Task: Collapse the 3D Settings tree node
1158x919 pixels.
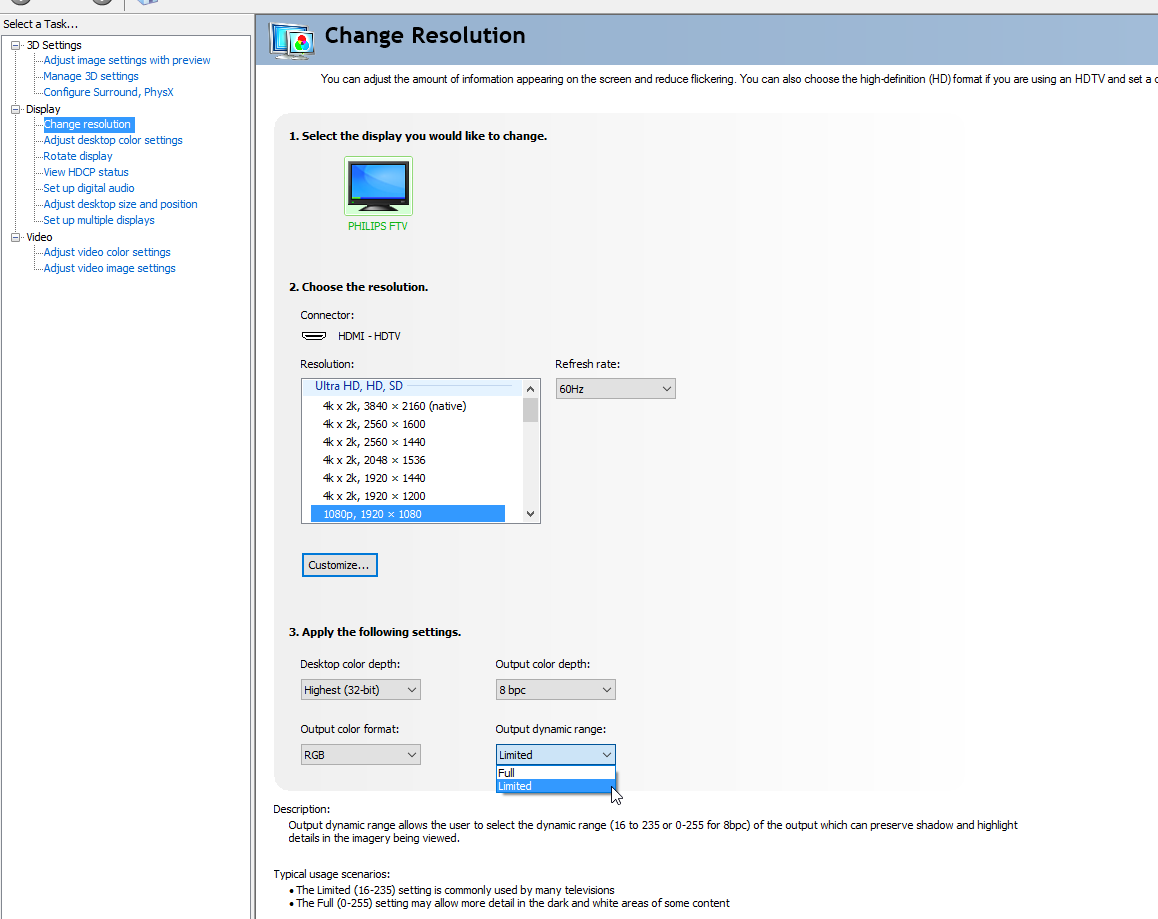Action: [x=16, y=45]
